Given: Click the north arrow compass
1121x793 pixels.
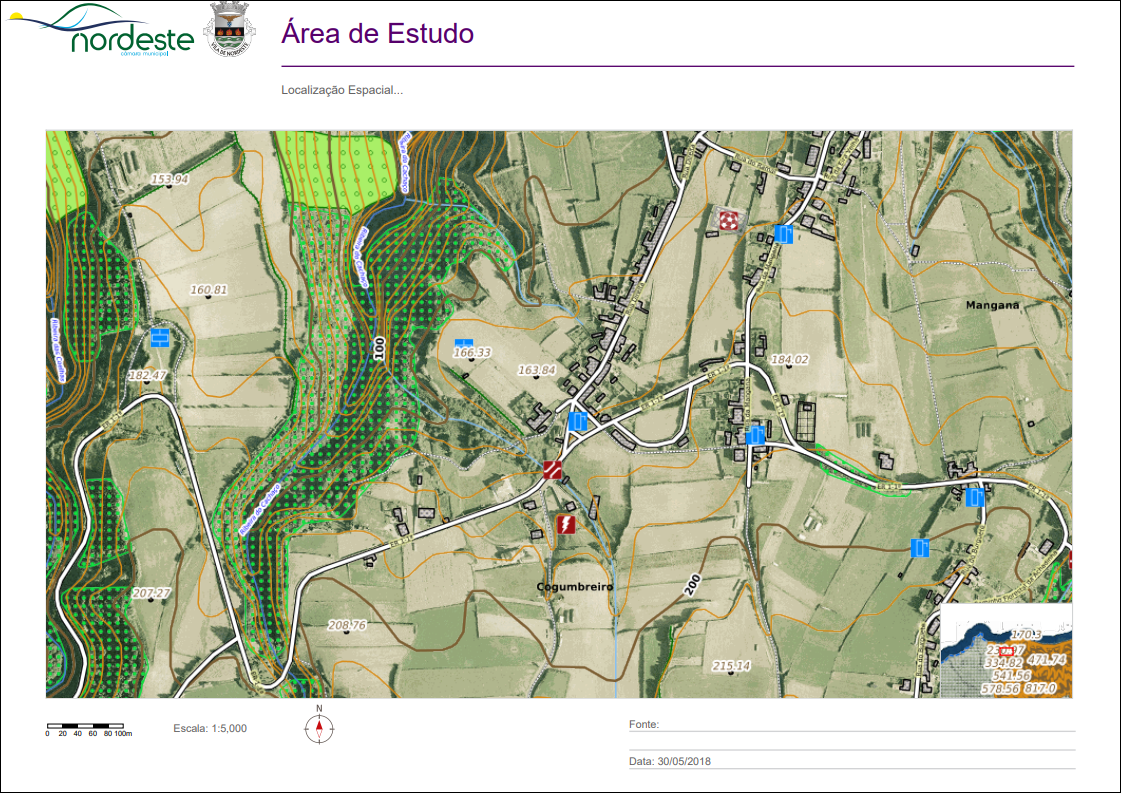Looking at the screenshot, I should point(319,728).
